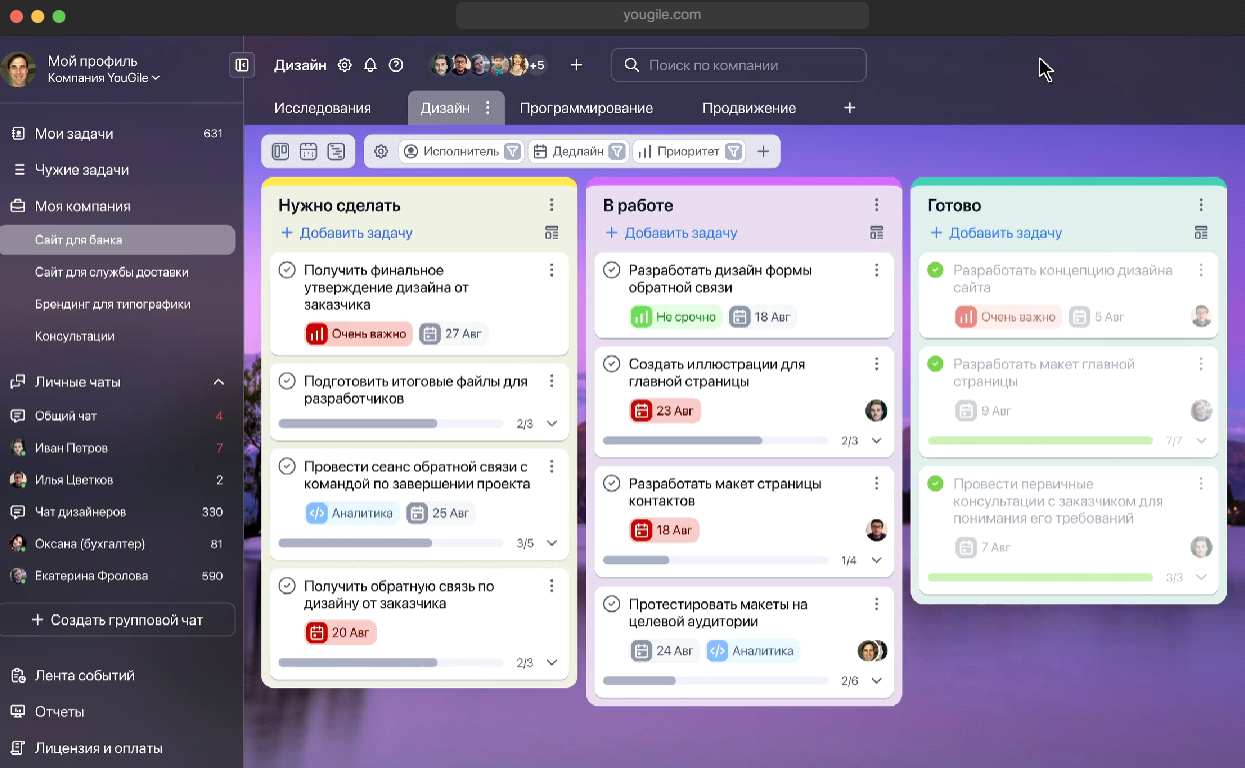Collapse the Личные чаты section
The width and height of the screenshot is (1245, 768).
pos(219,382)
